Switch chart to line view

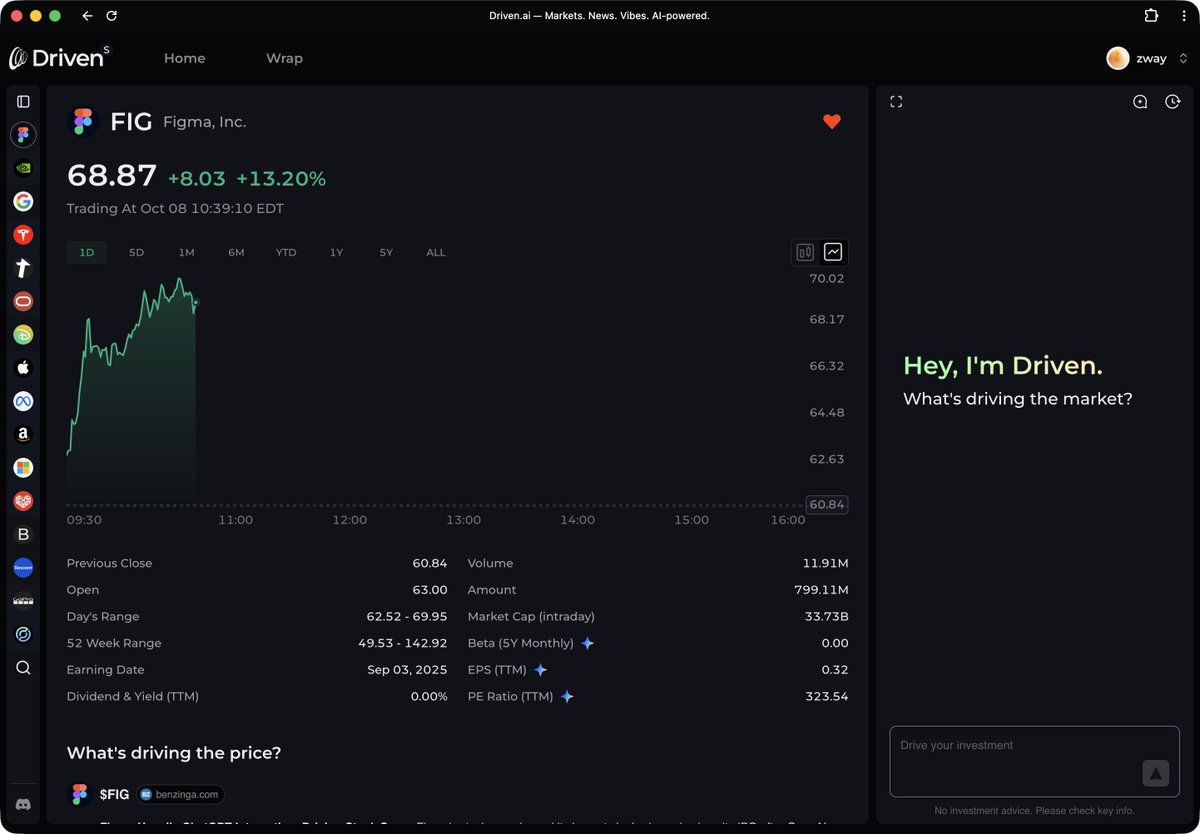coord(833,252)
